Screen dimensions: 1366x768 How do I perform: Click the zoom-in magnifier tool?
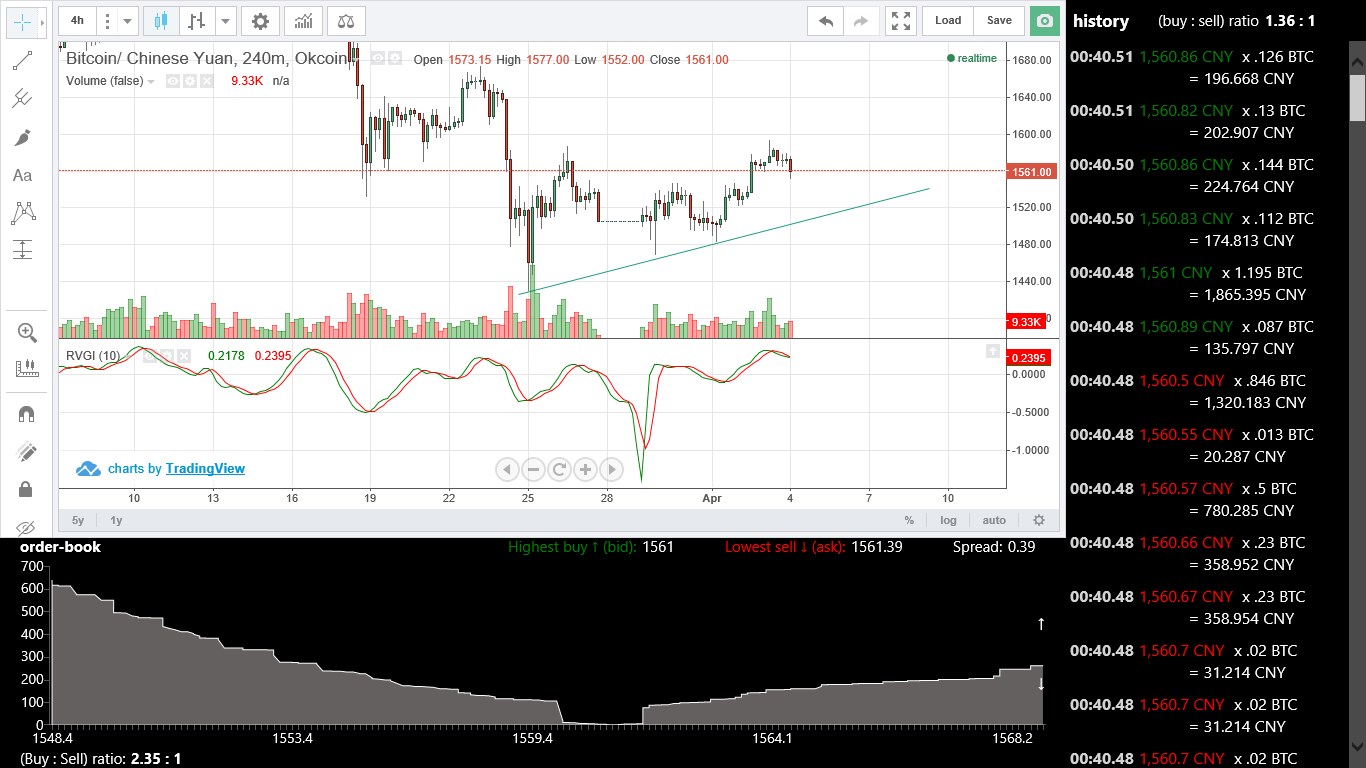[x=26, y=333]
